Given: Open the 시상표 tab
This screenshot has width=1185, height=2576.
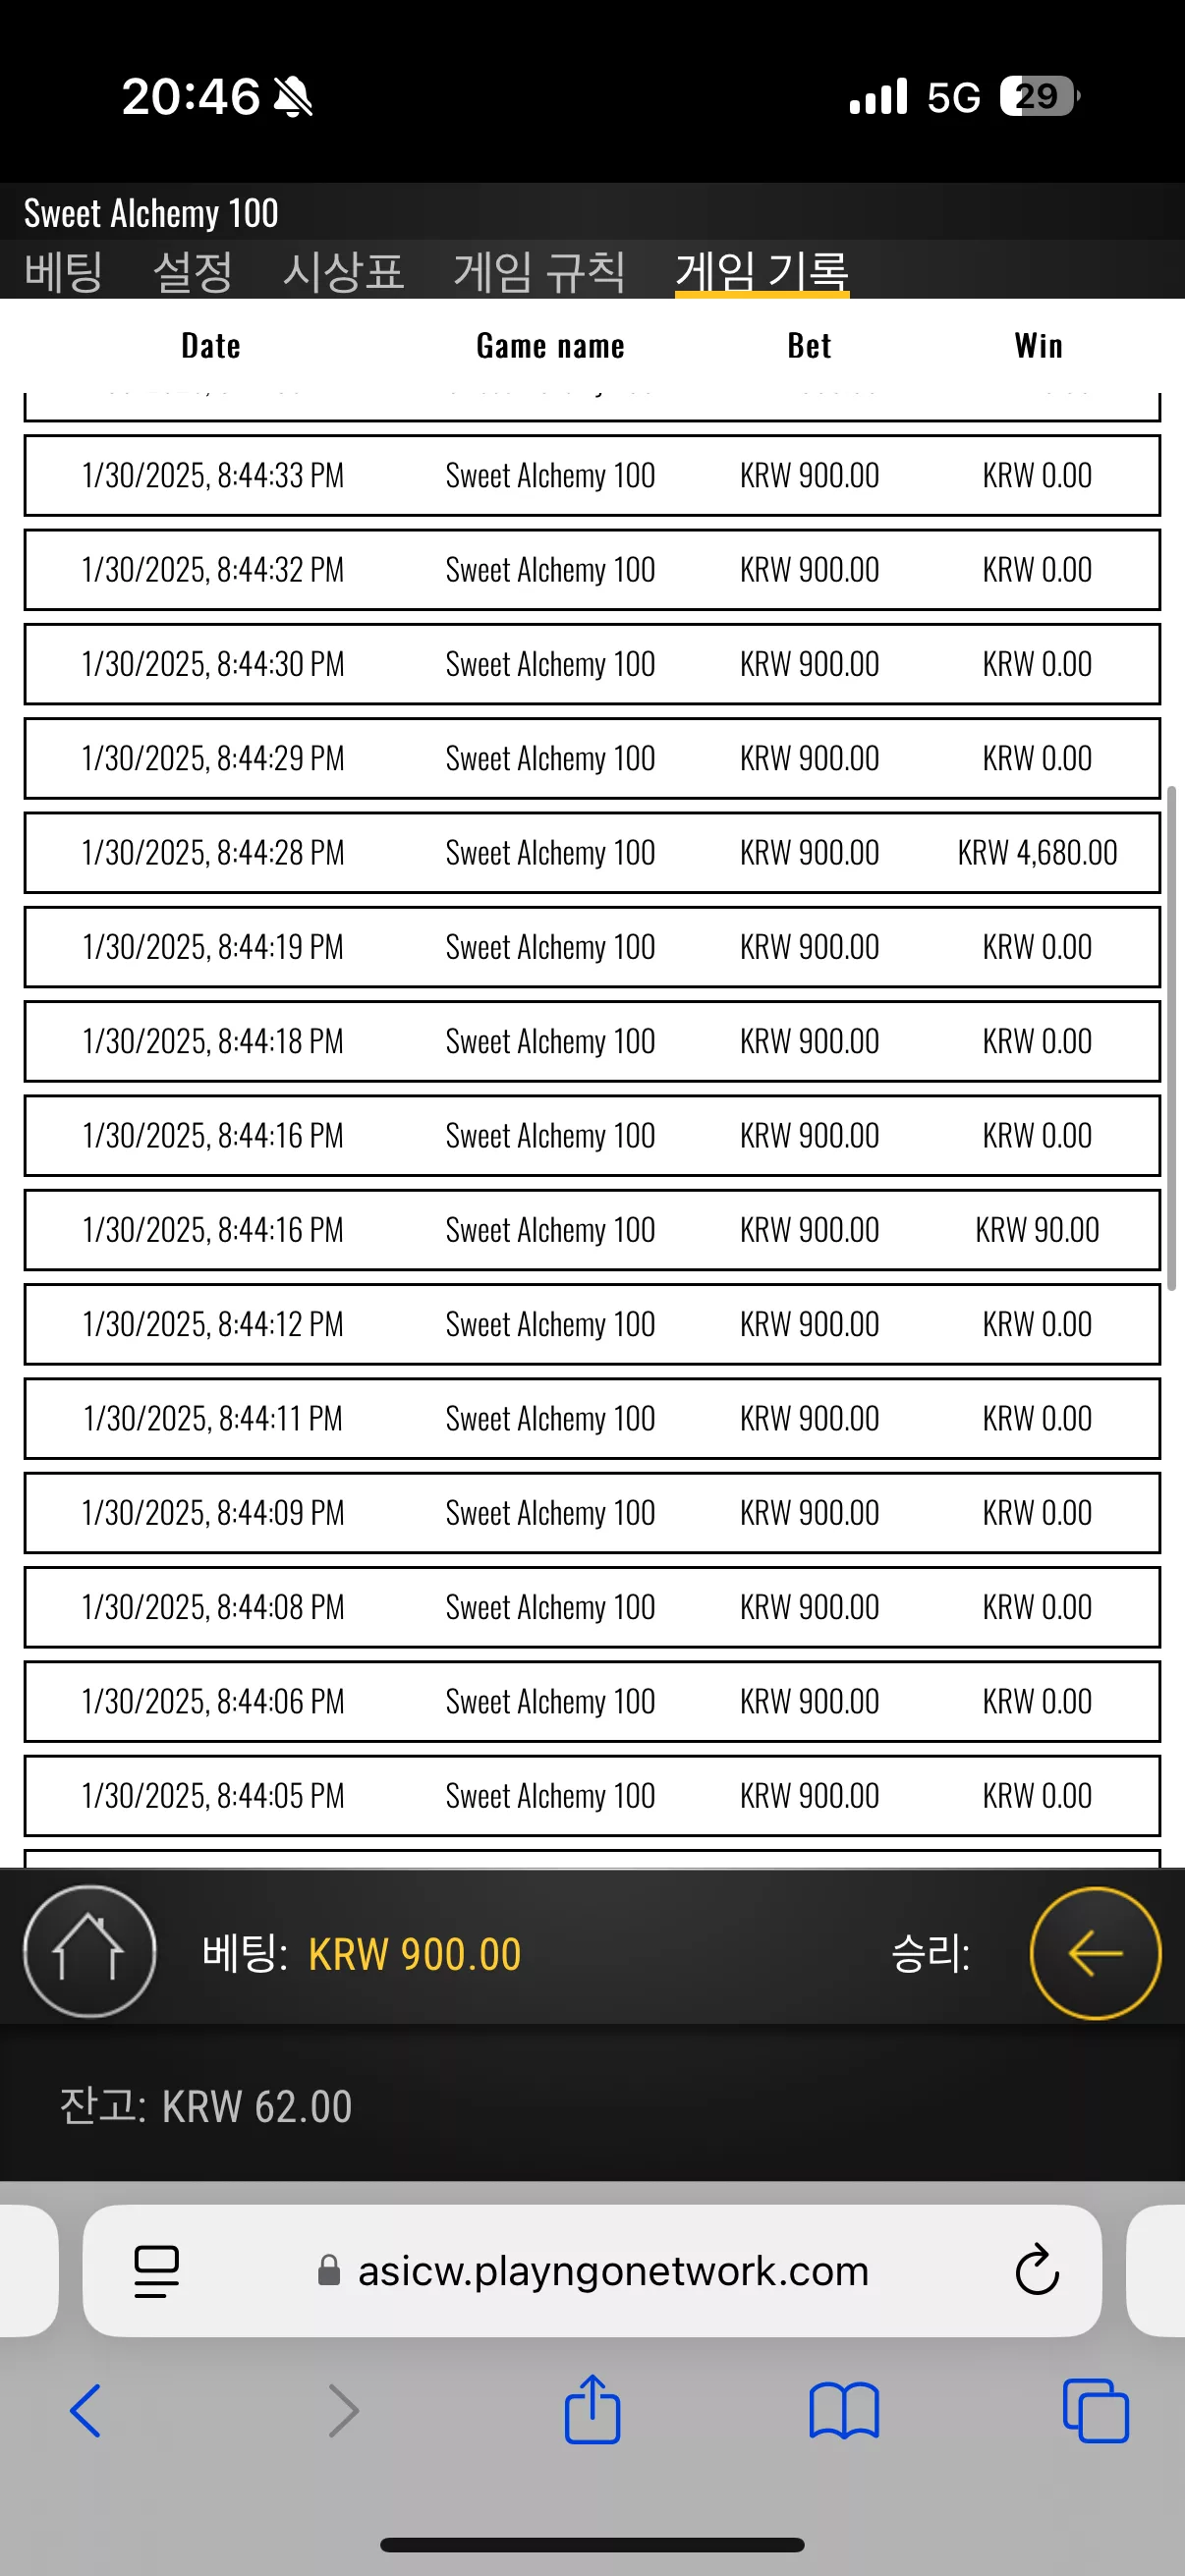Looking at the screenshot, I should 343,271.
